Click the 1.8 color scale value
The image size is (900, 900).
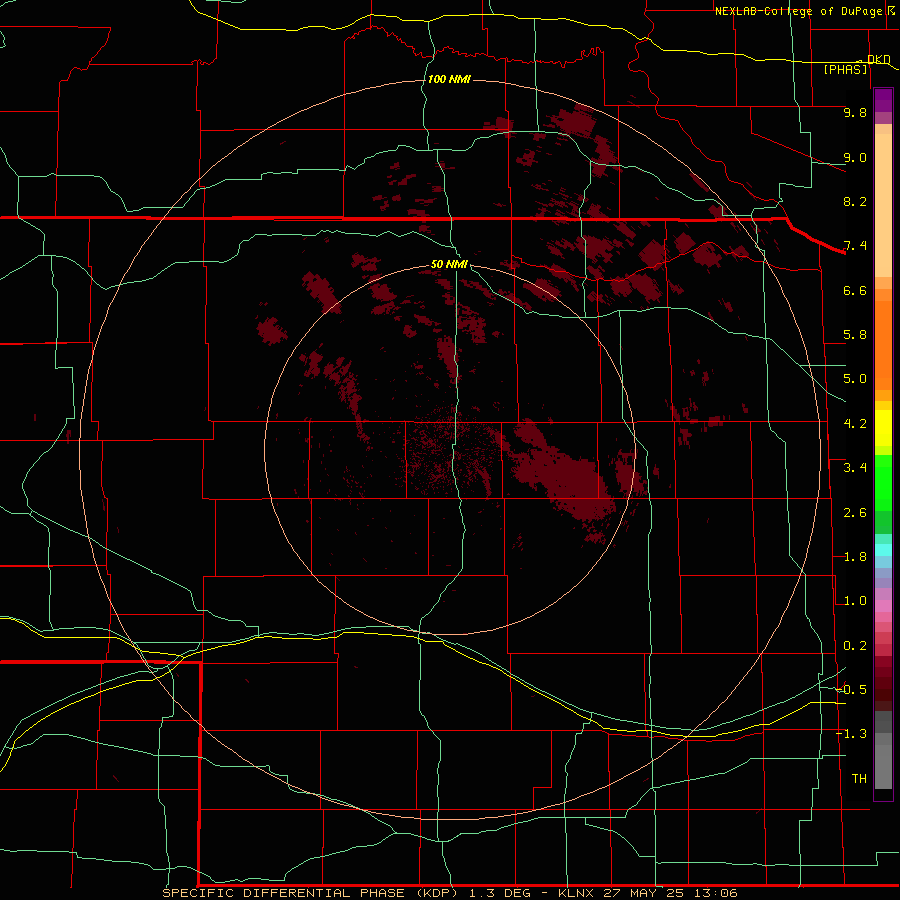tap(855, 557)
